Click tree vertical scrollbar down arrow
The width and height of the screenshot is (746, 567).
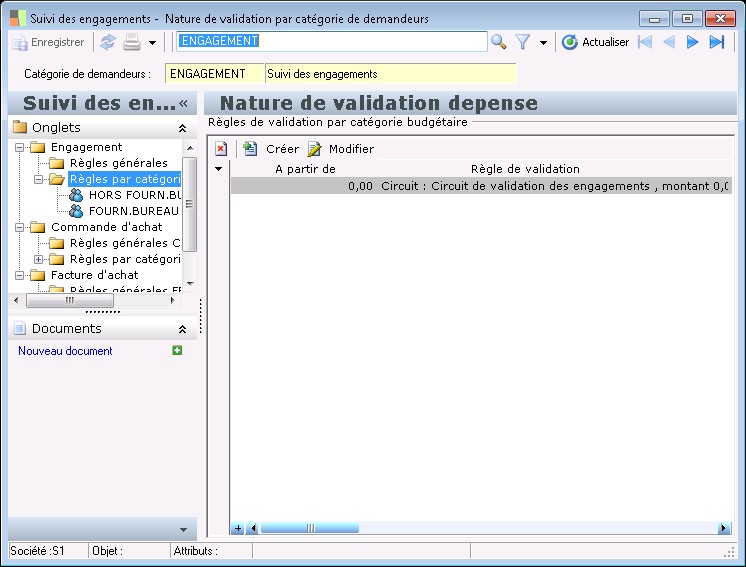coord(190,284)
